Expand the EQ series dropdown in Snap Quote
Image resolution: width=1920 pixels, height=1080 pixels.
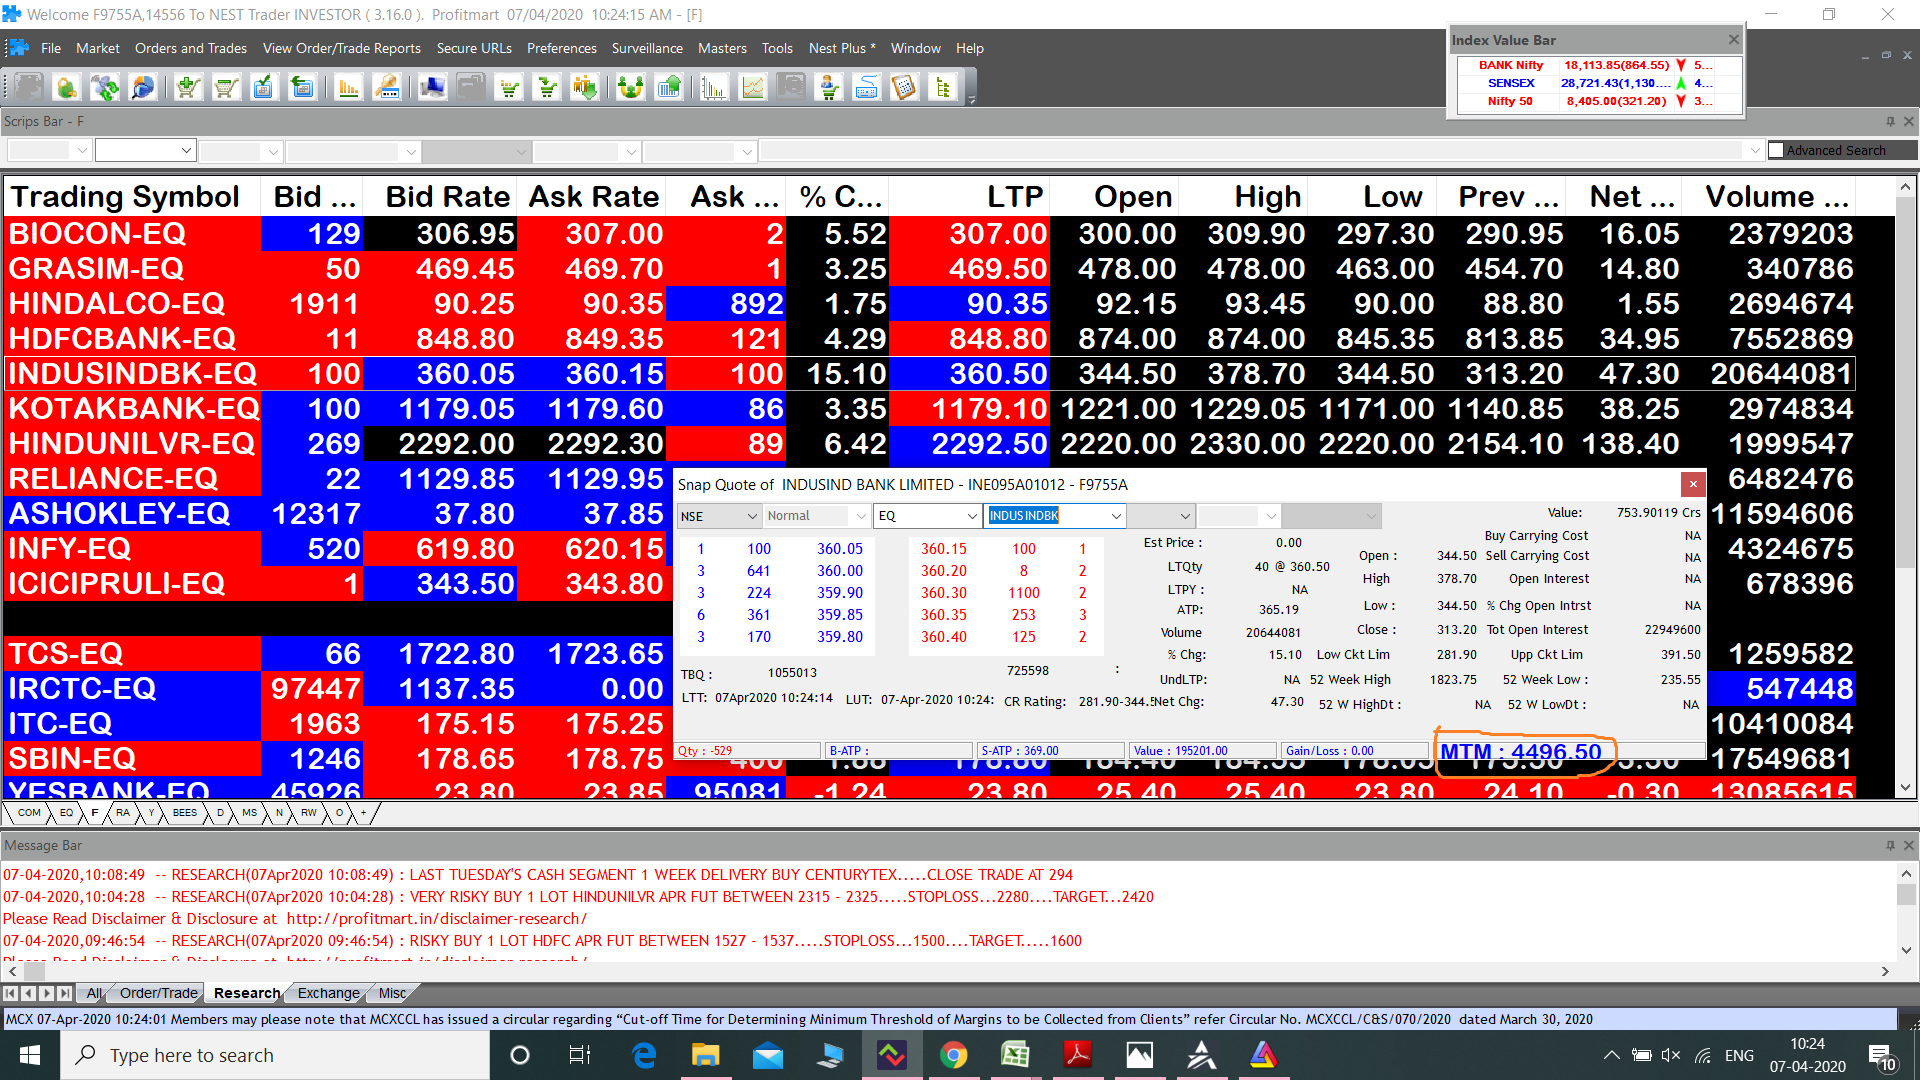click(971, 516)
